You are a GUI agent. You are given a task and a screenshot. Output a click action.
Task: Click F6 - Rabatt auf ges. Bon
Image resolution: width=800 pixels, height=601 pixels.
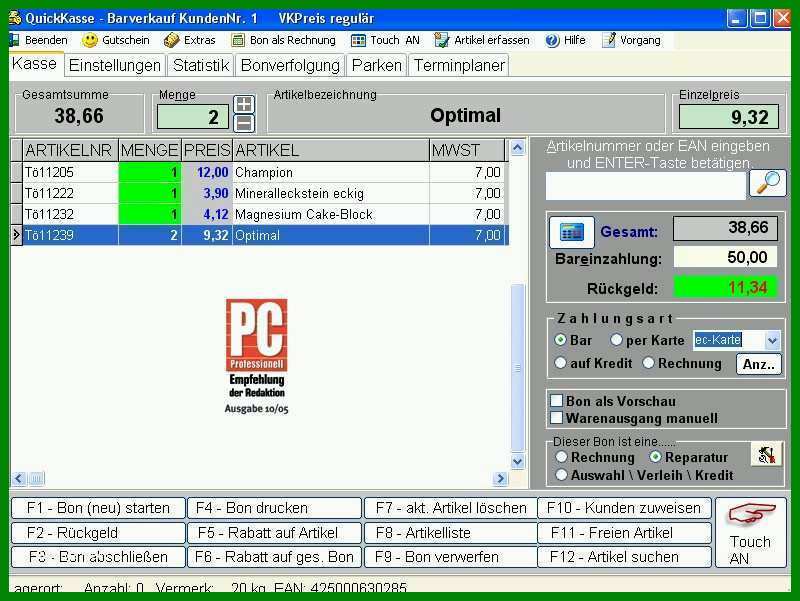[x=274, y=557]
